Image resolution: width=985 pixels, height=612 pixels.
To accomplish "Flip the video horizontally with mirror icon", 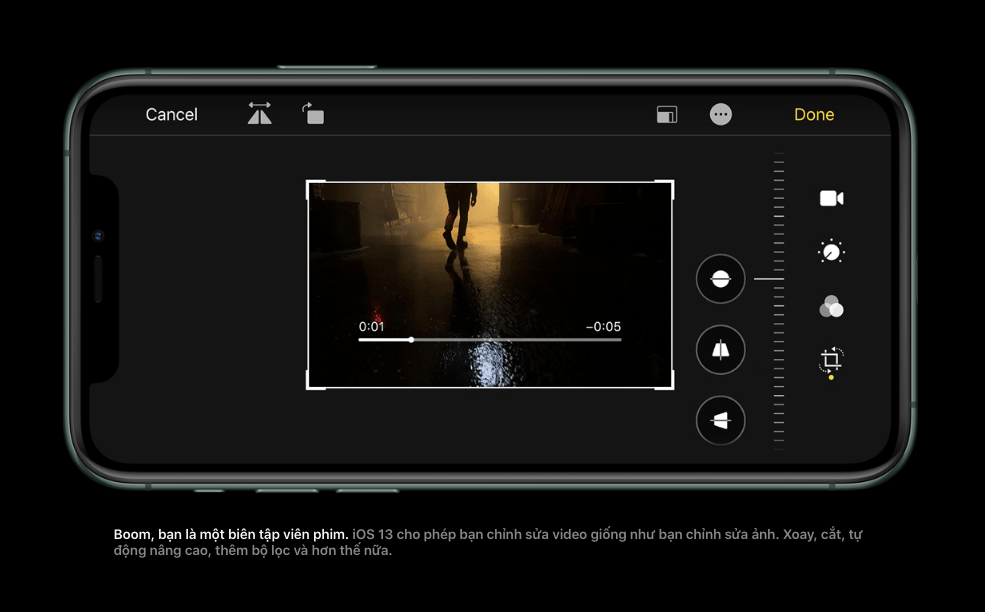I will (259, 114).
